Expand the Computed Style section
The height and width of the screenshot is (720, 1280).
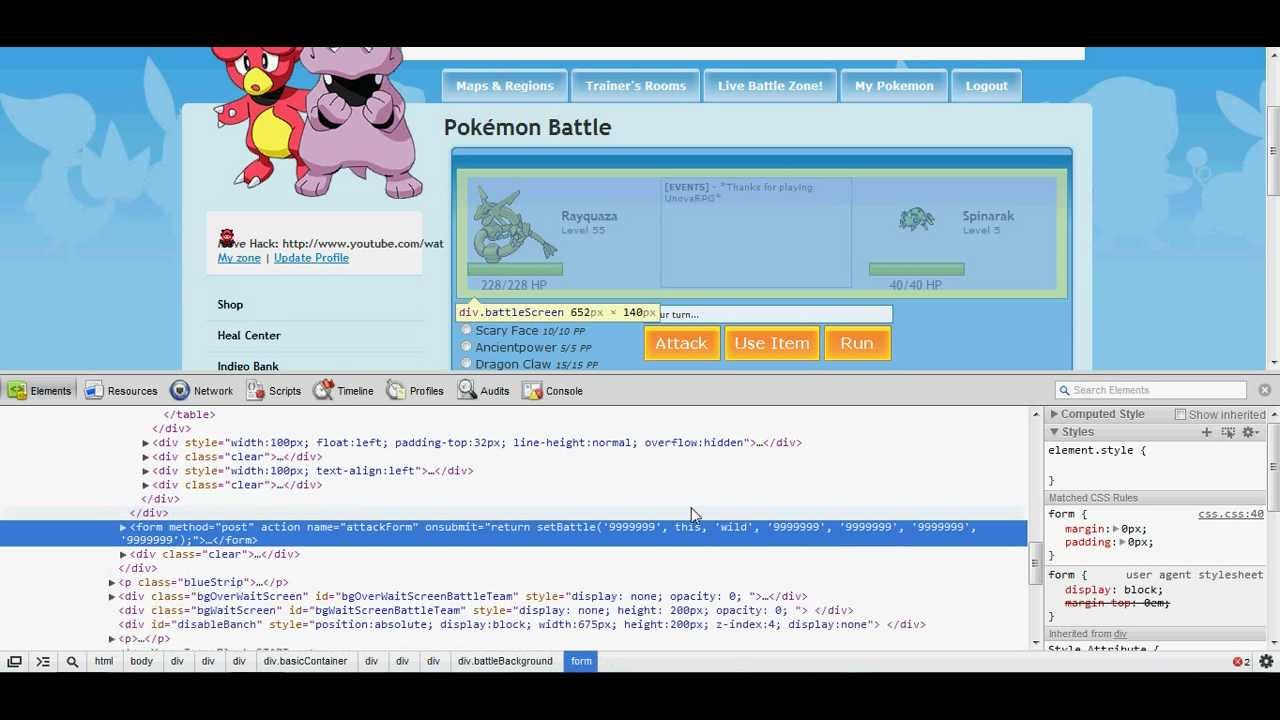(x=1054, y=414)
